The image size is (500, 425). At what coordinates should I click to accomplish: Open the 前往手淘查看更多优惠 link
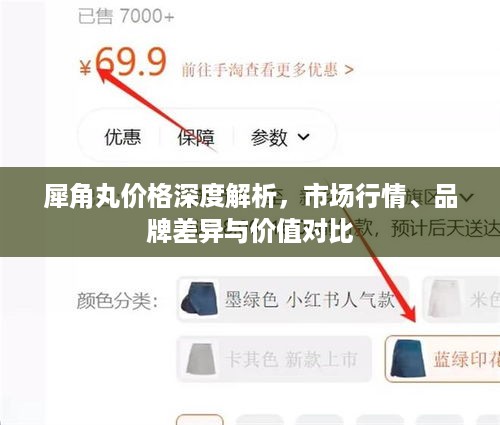tap(267, 70)
